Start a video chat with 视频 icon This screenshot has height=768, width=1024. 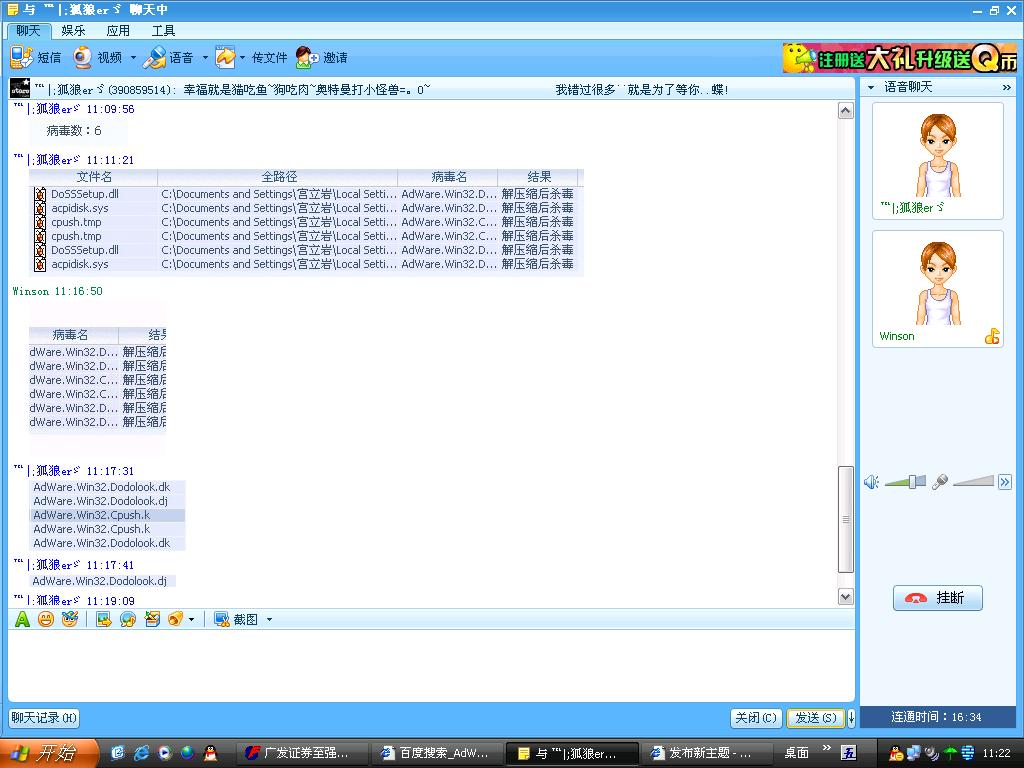[x=83, y=57]
